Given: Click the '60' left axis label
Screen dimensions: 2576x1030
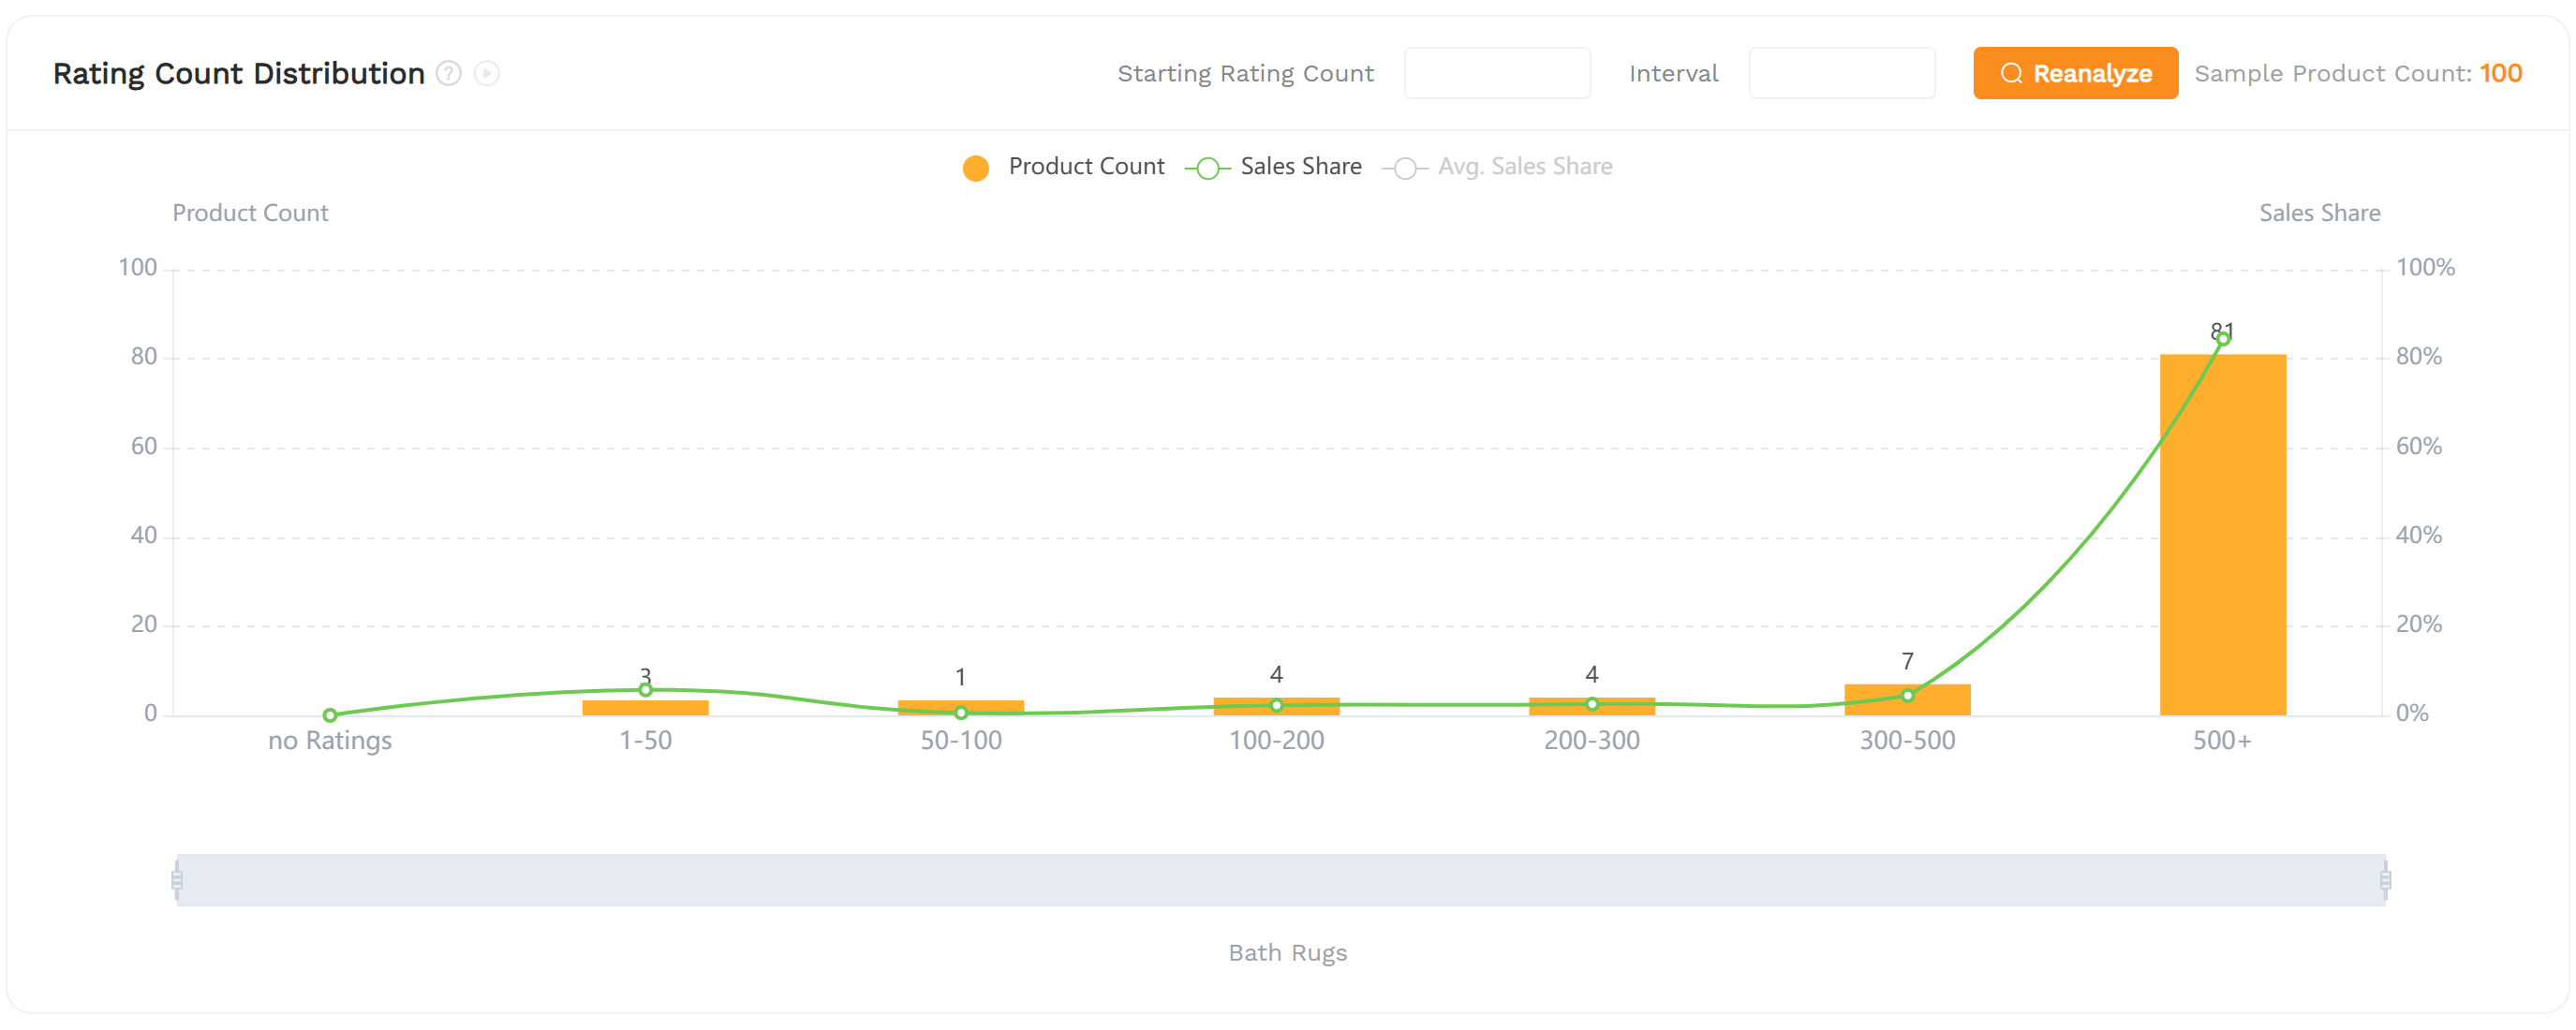Looking at the screenshot, I should [x=144, y=446].
